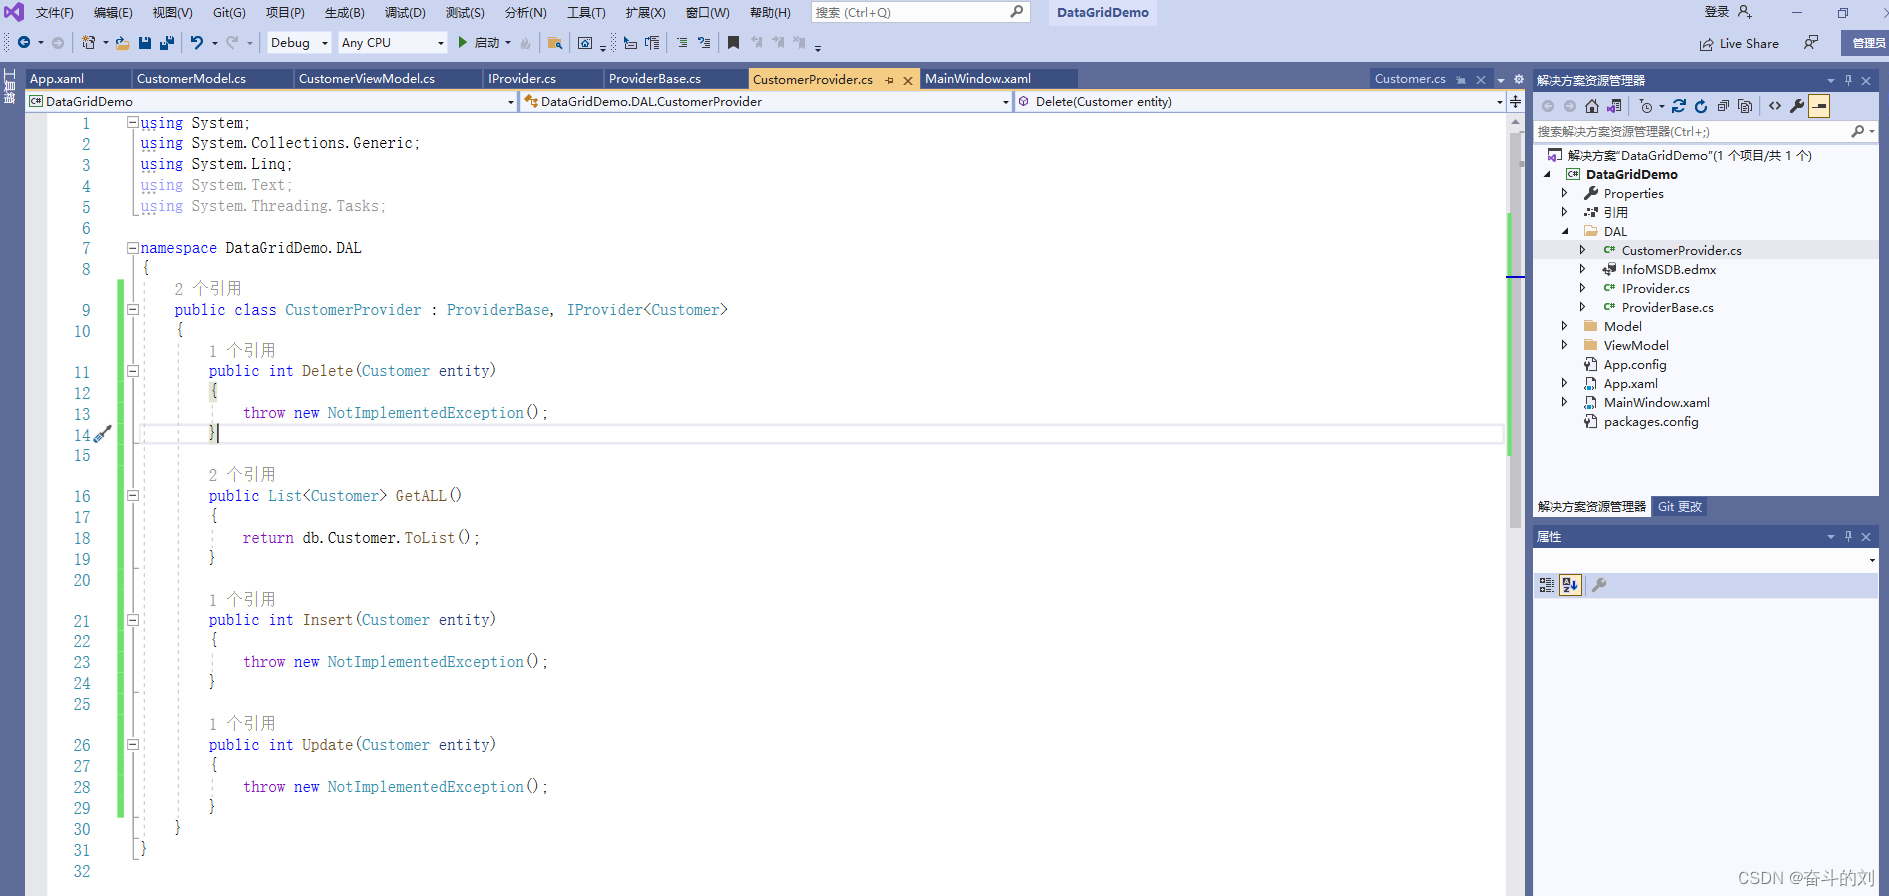
Task: Open the Delete(Customer entity) member dropdown
Action: (x=1260, y=101)
